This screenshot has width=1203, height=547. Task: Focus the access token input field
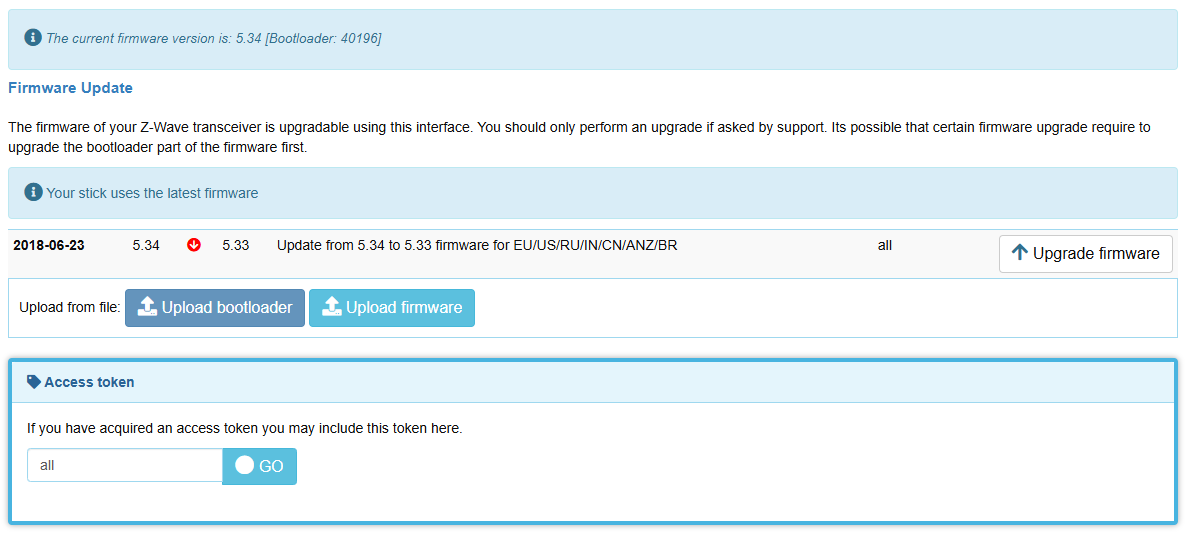click(124, 465)
